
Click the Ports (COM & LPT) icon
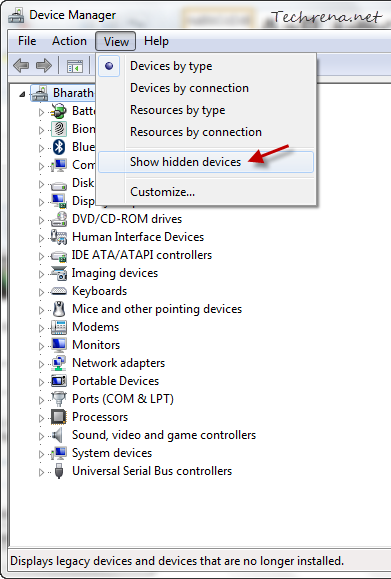59,399
